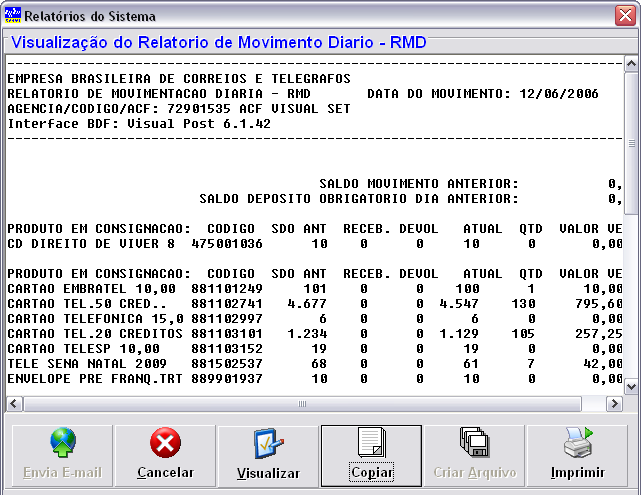Click the Visualizar button label

coord(268,473)
